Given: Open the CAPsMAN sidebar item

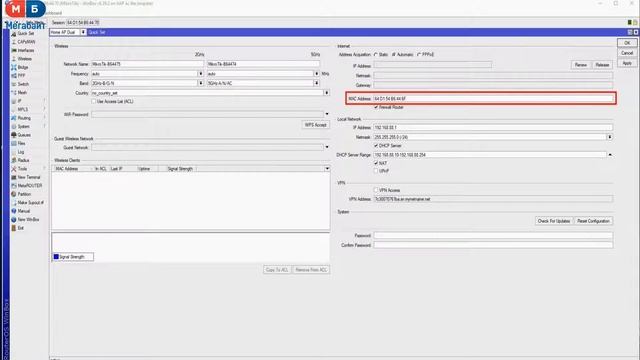Looking at the screenshot, I should pyautogui.click(x=25, y=42).
